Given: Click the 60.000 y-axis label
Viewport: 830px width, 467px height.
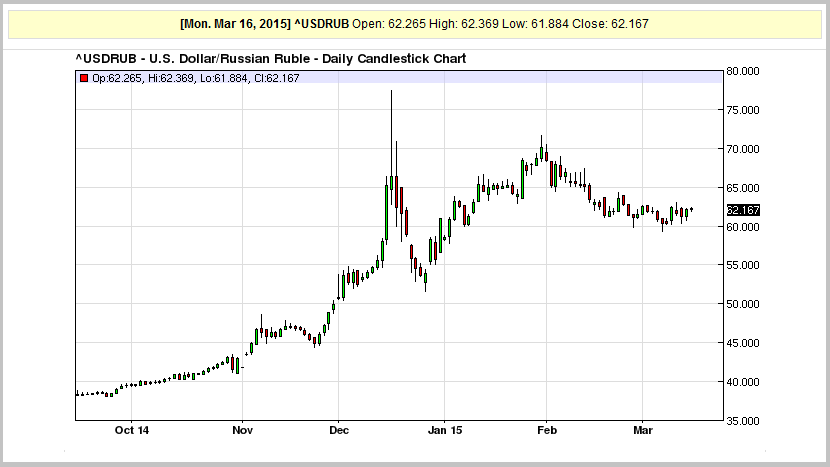Looking at the screenshot, I should [x=743, y=227].
